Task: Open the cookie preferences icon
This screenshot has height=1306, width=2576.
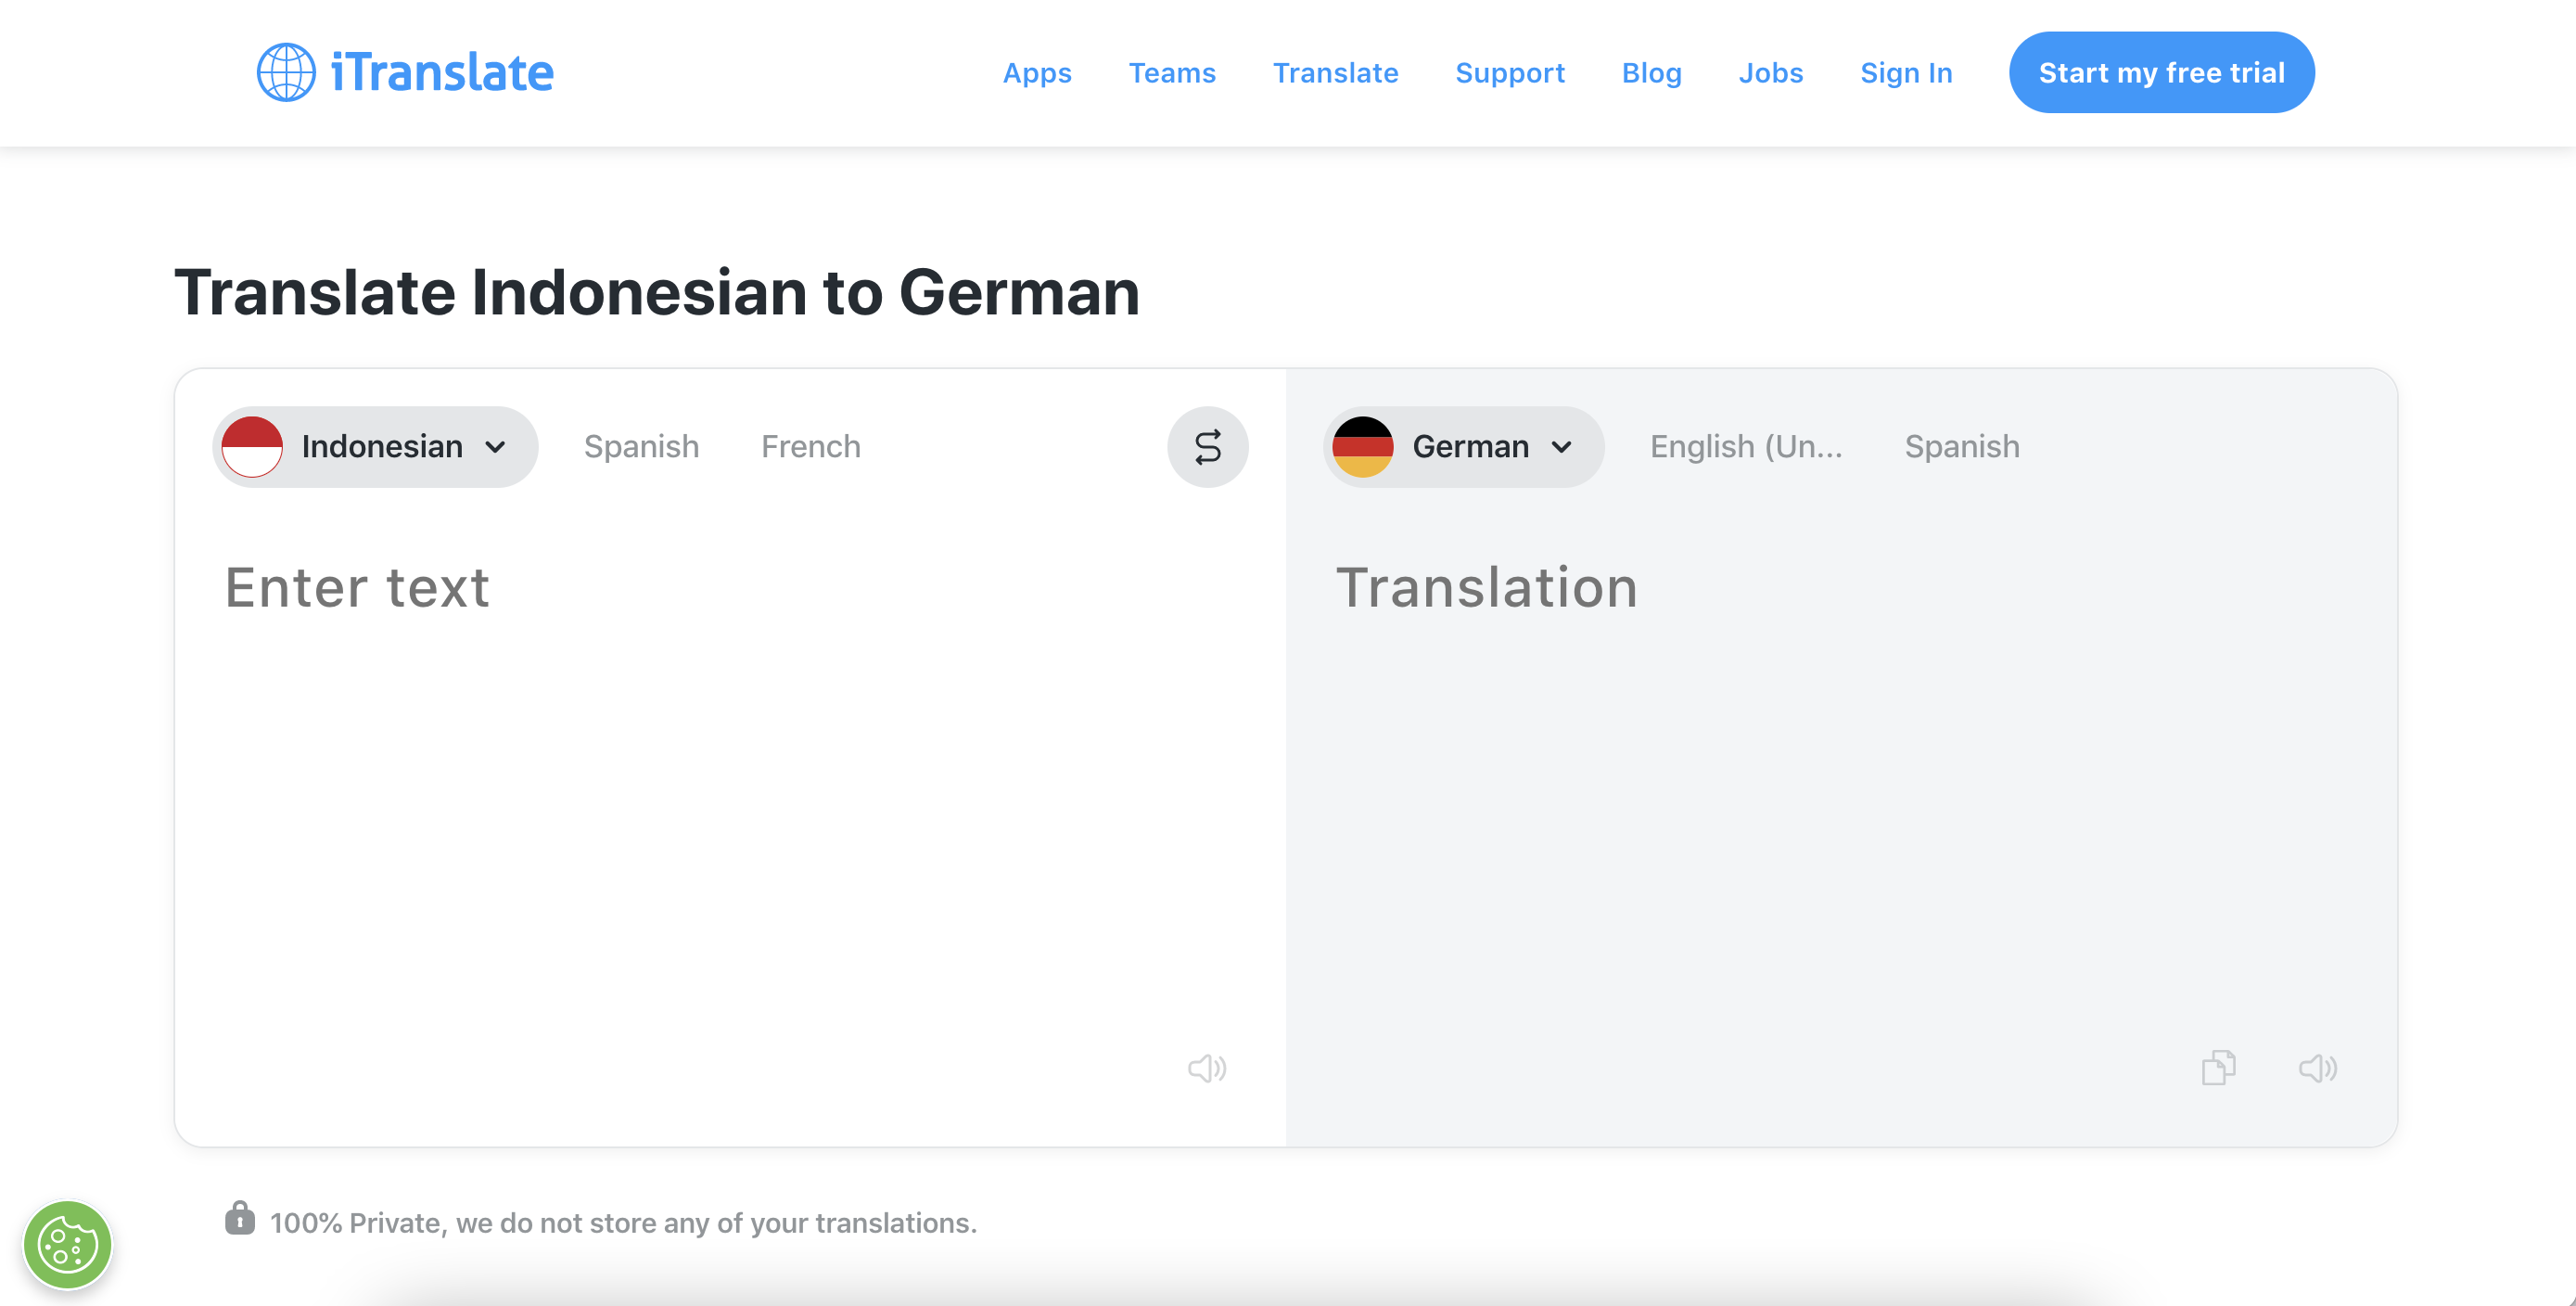Action: point(68,1244)
